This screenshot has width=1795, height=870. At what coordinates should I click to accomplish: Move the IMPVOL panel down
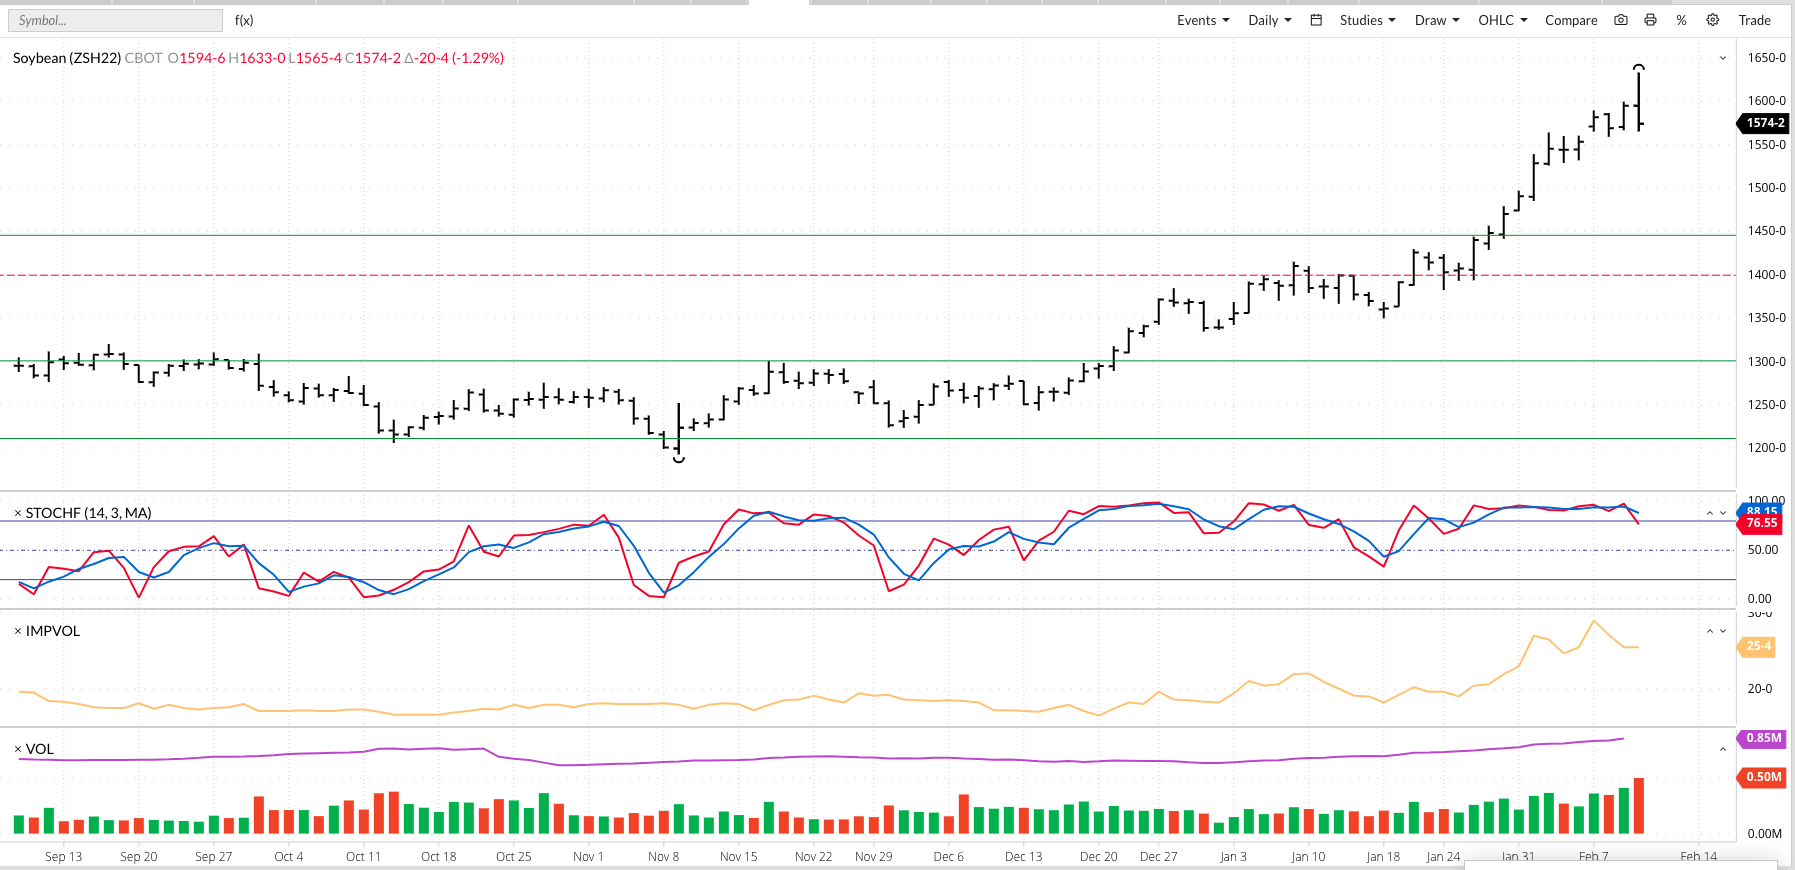point(1723,631)
